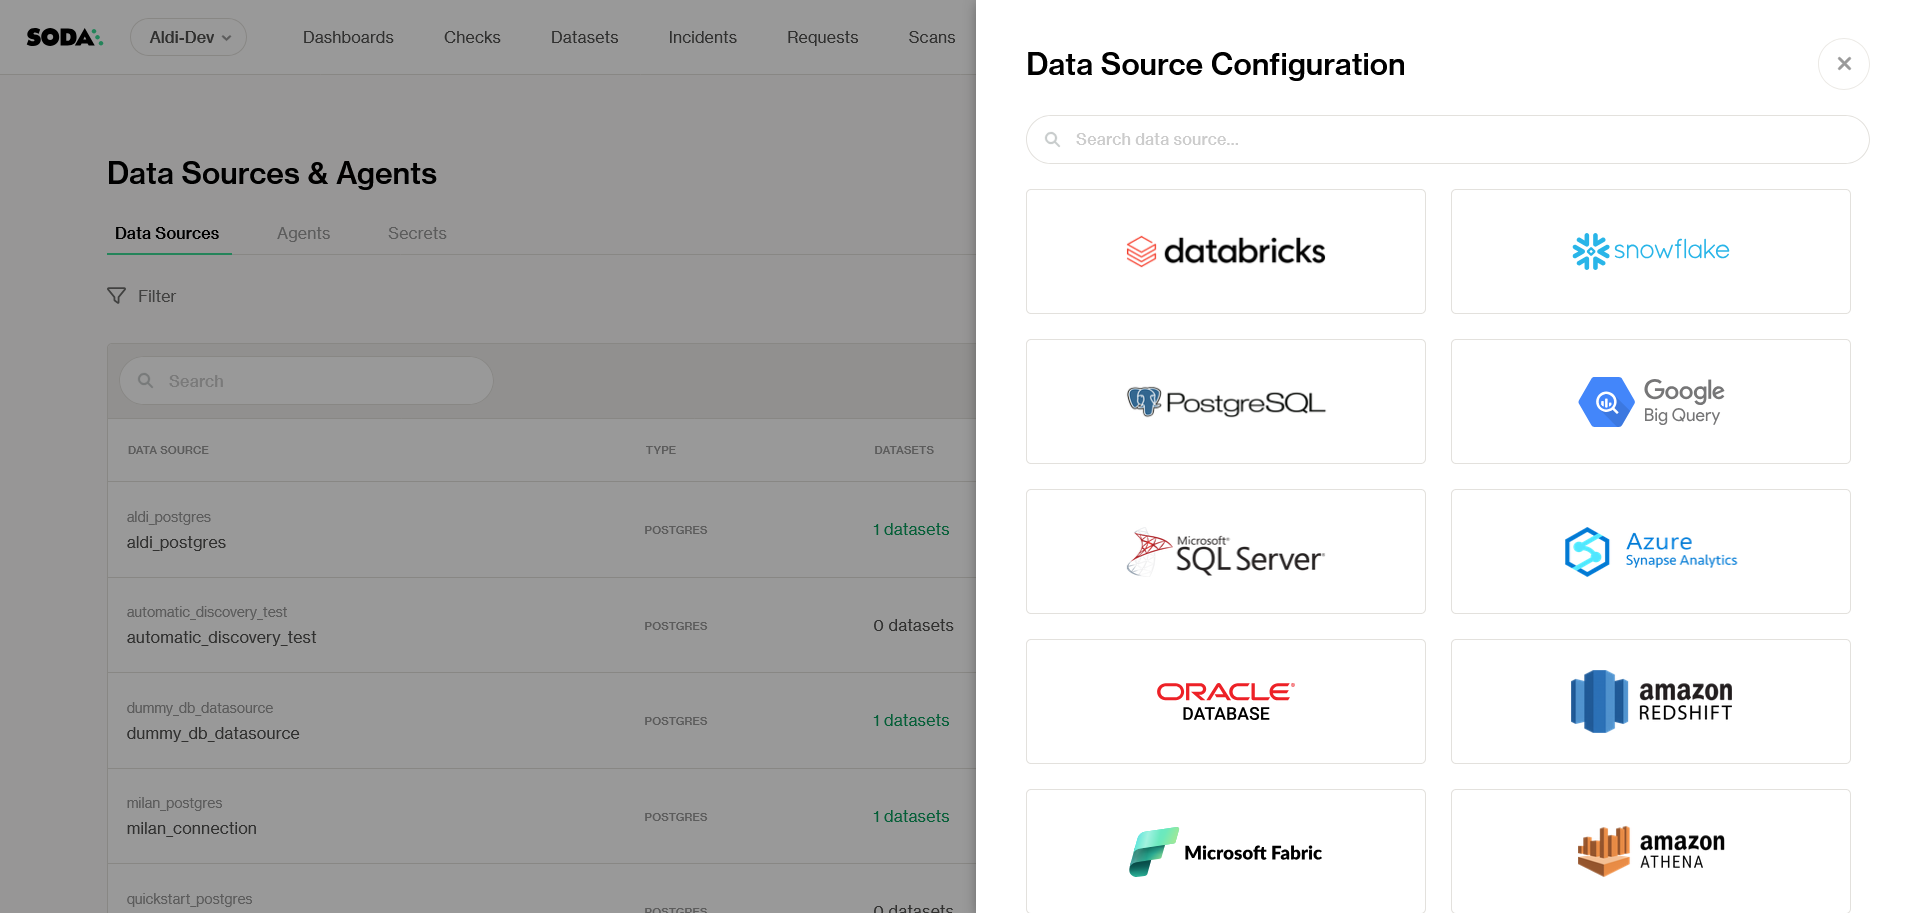Switch to the Agents tab

pos(303,233)
